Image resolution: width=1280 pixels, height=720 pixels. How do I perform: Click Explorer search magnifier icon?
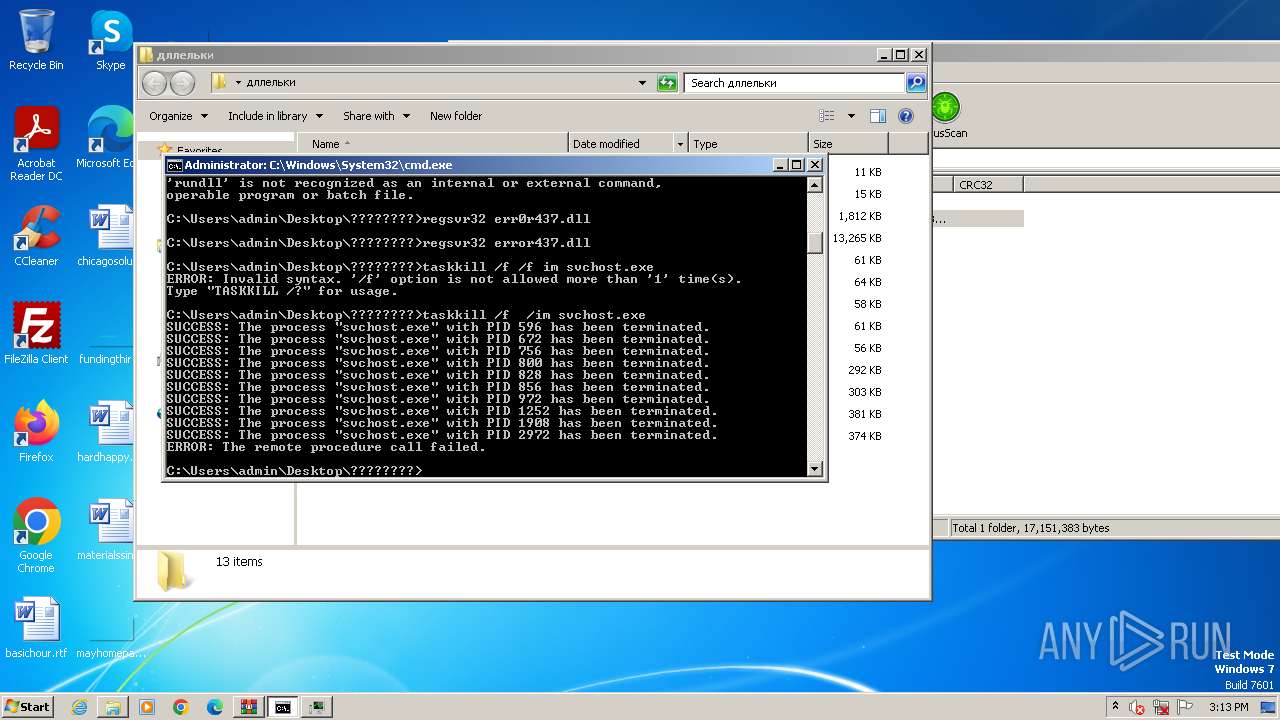(x=915, y=83)
